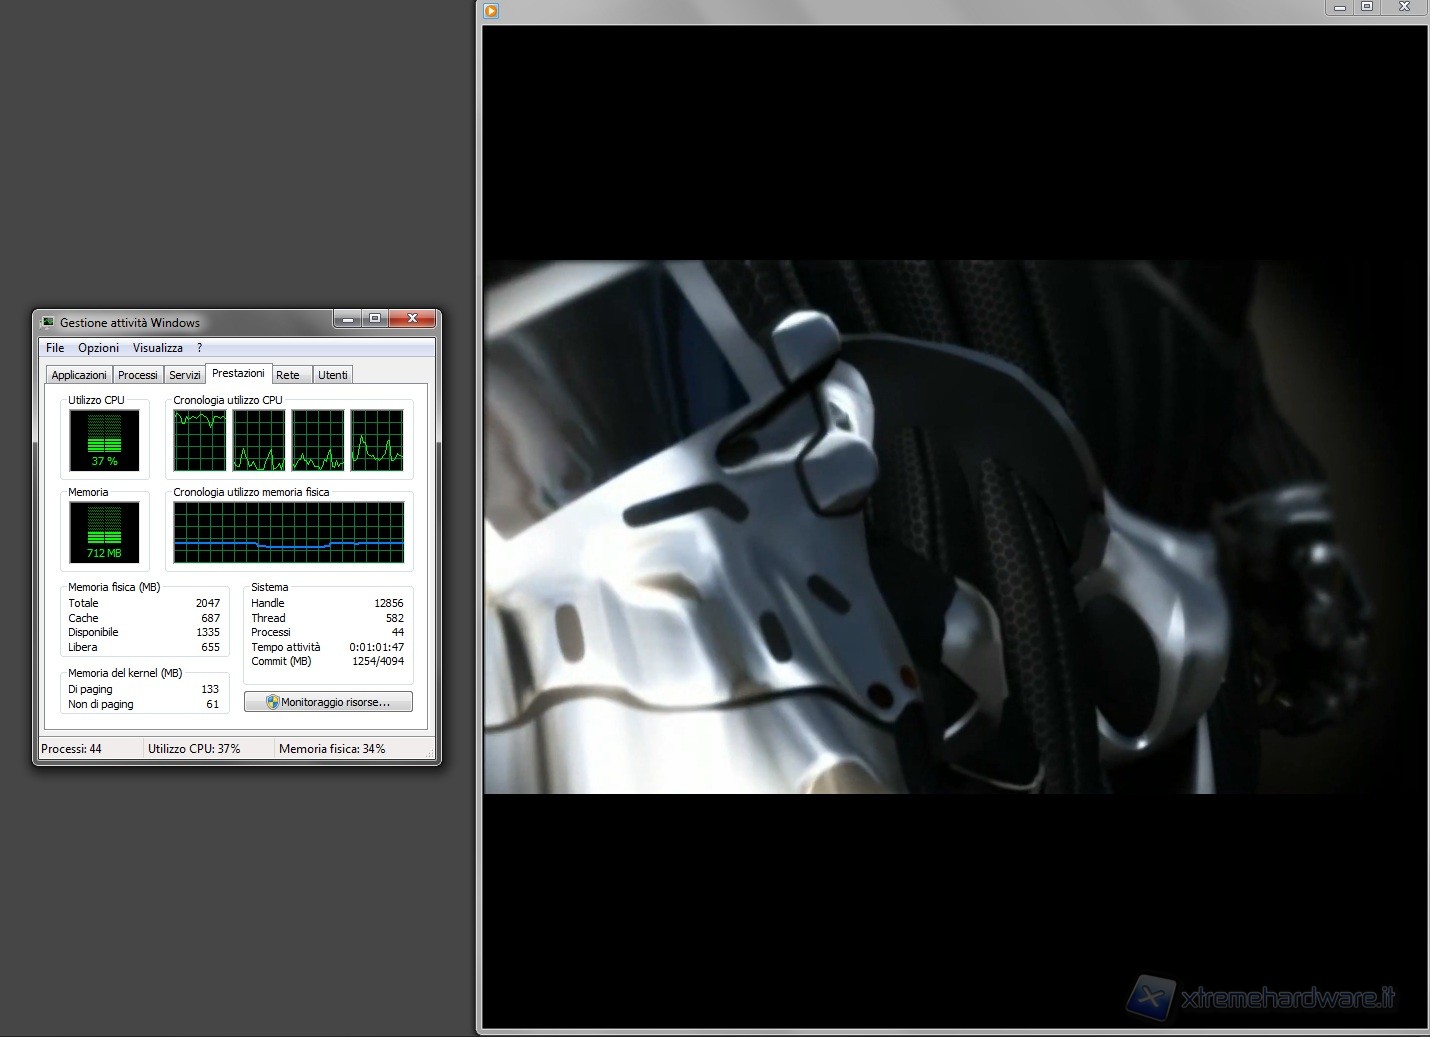Viewport: 1430px width, 1037px height.
Task: Select the Processi tab
Action: tap(137, 375)
